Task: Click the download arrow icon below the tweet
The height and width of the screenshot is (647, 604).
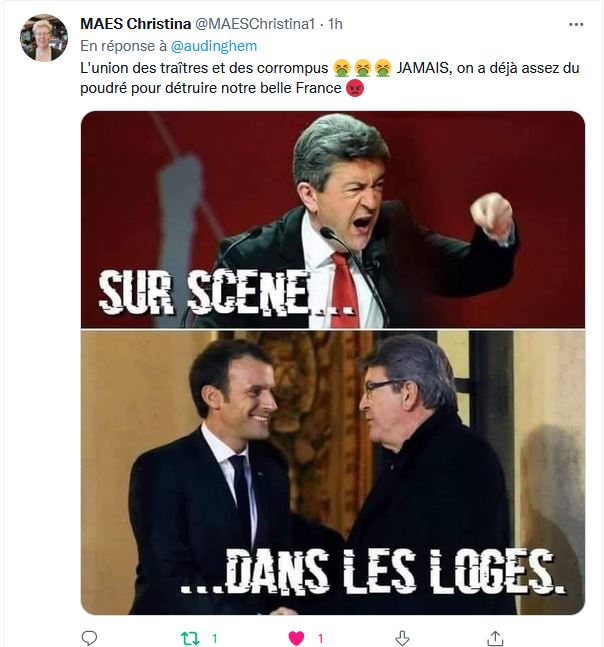Action: (402, 637)
